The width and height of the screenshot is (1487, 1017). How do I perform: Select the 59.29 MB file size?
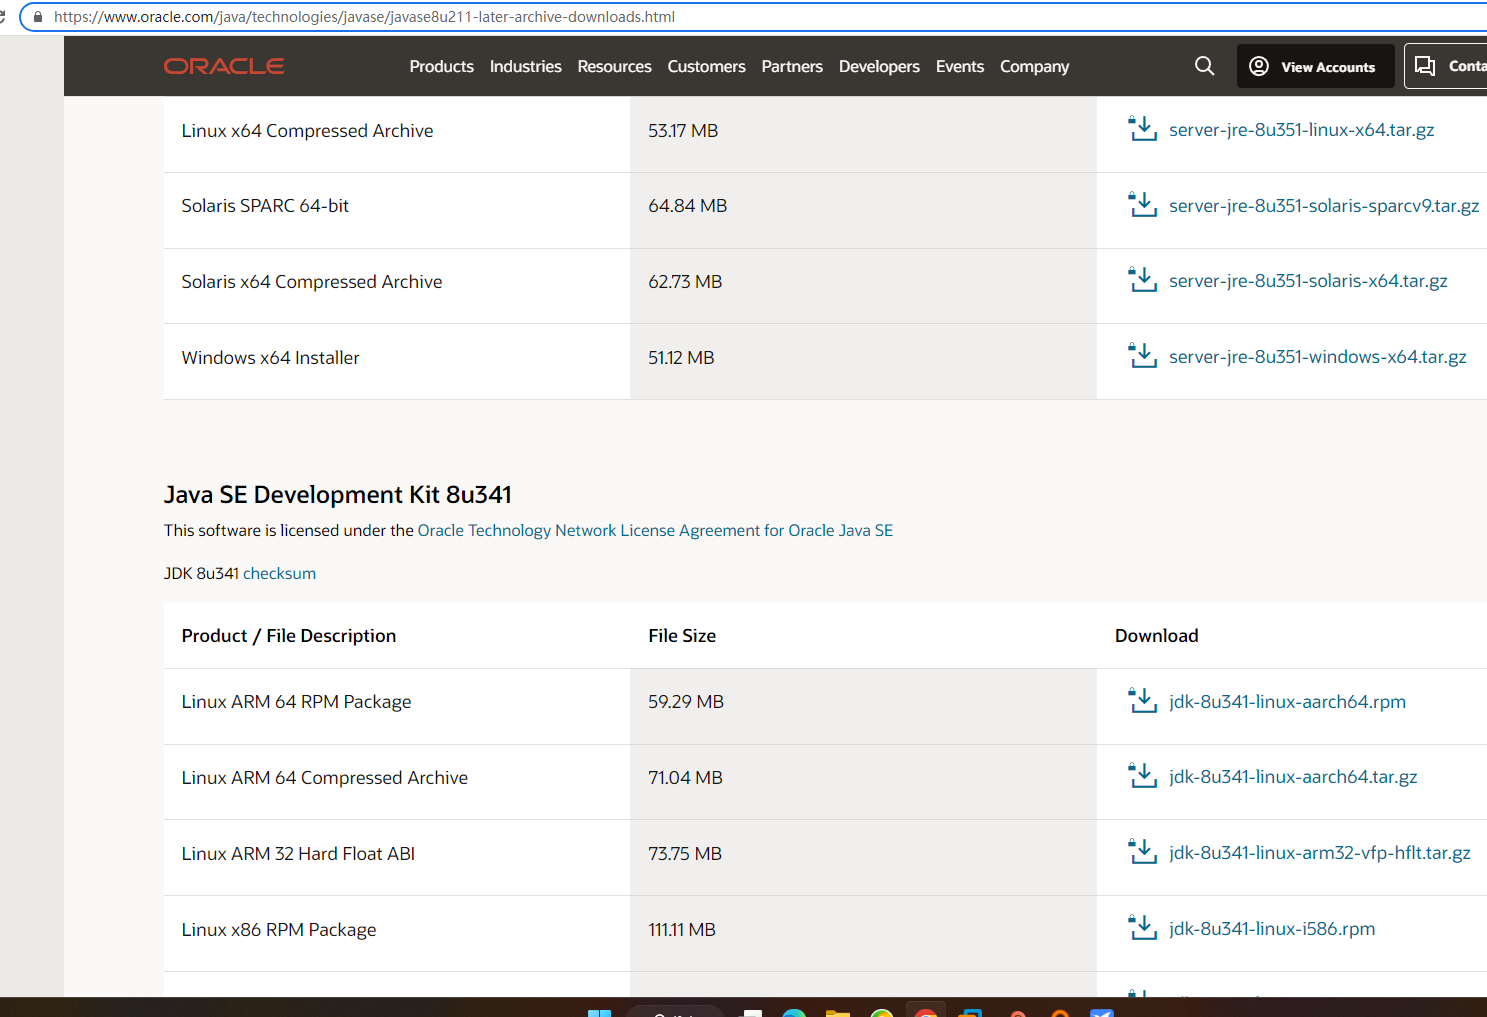tap(686, 702)
